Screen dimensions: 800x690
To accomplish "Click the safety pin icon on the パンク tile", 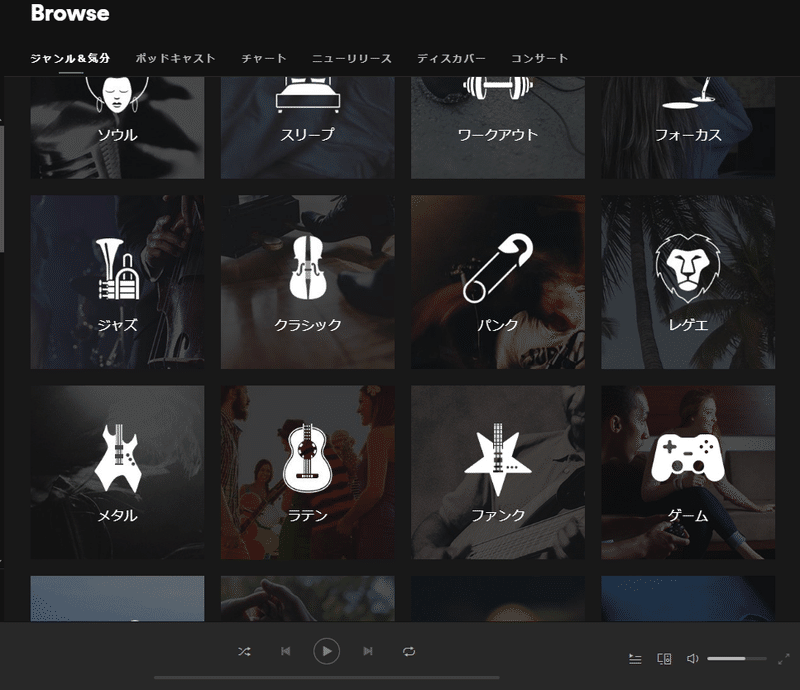I will pos(498,268).
